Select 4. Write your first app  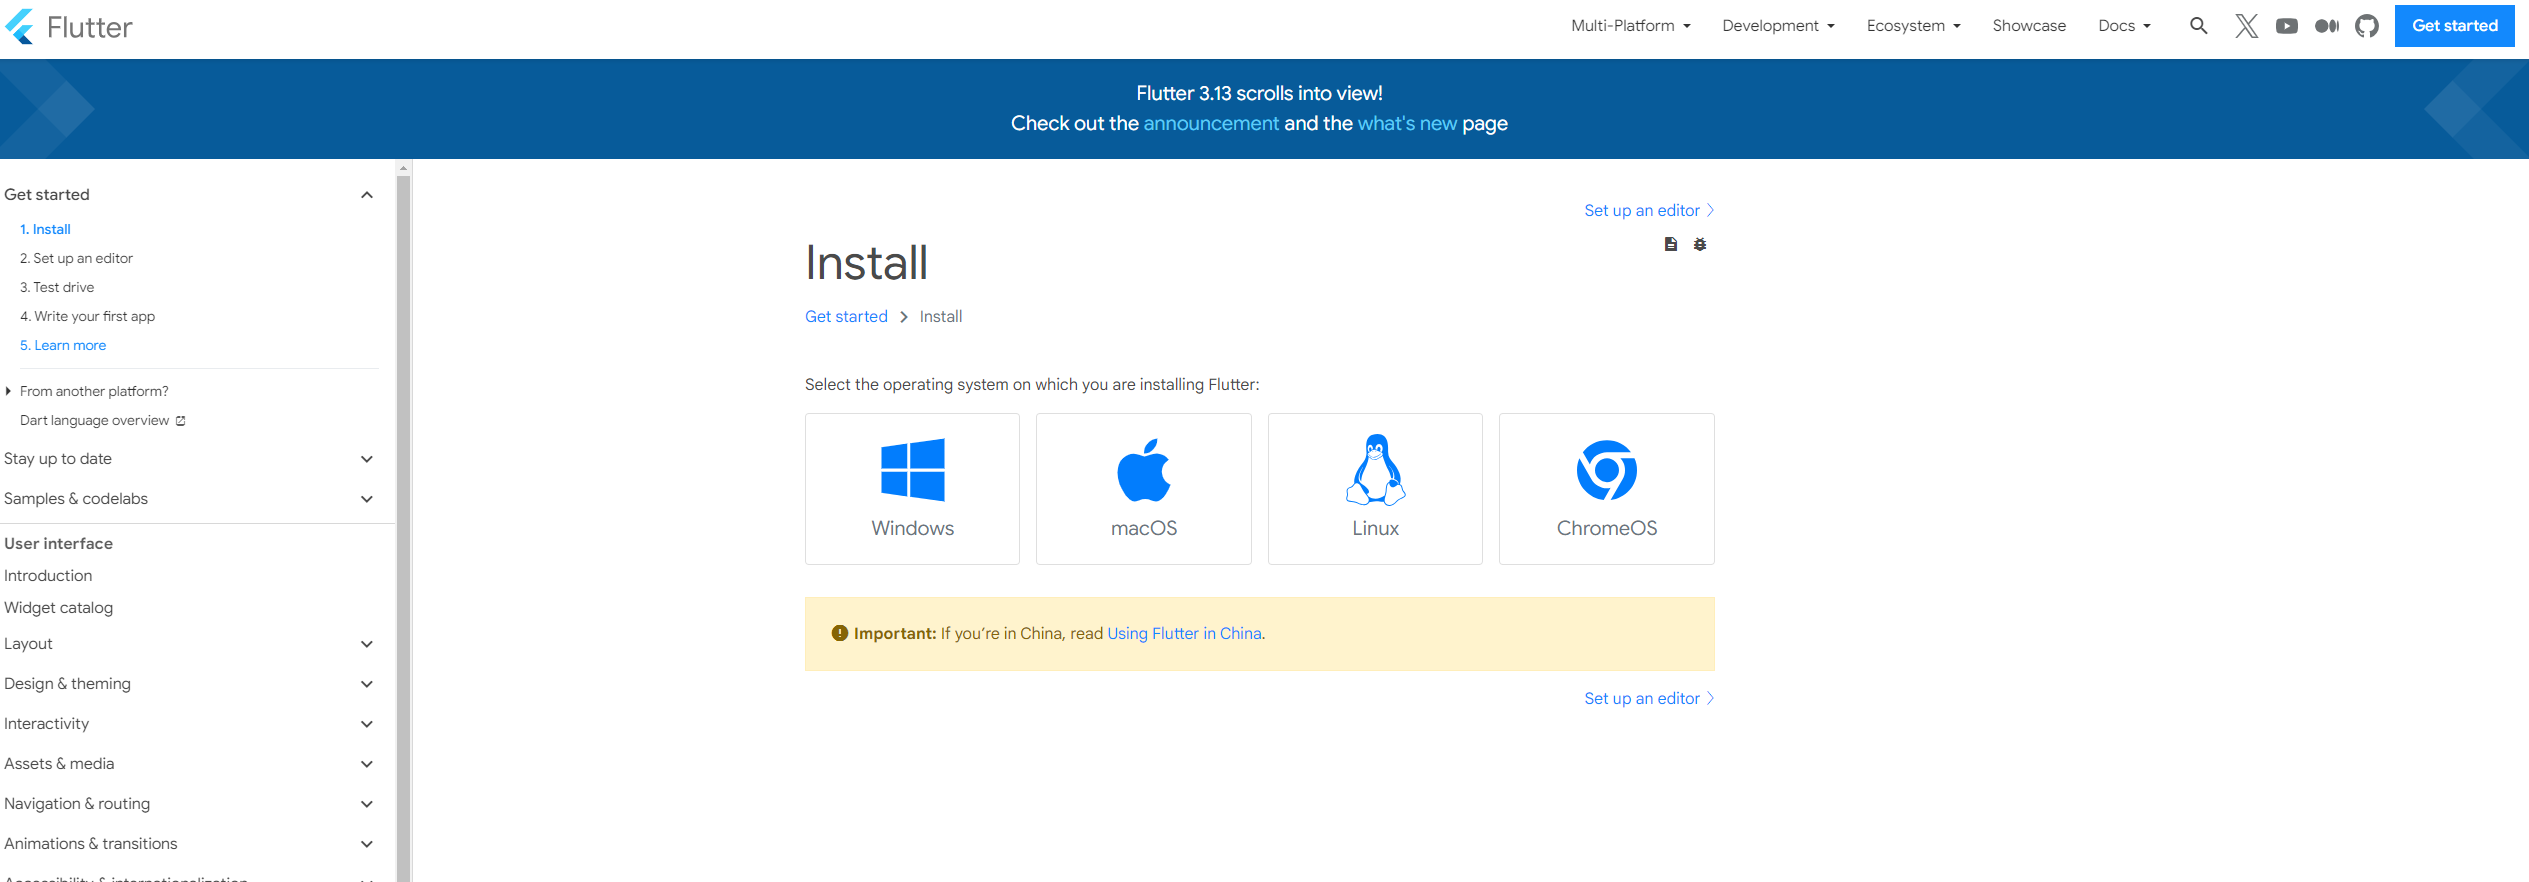coord(87,316)
